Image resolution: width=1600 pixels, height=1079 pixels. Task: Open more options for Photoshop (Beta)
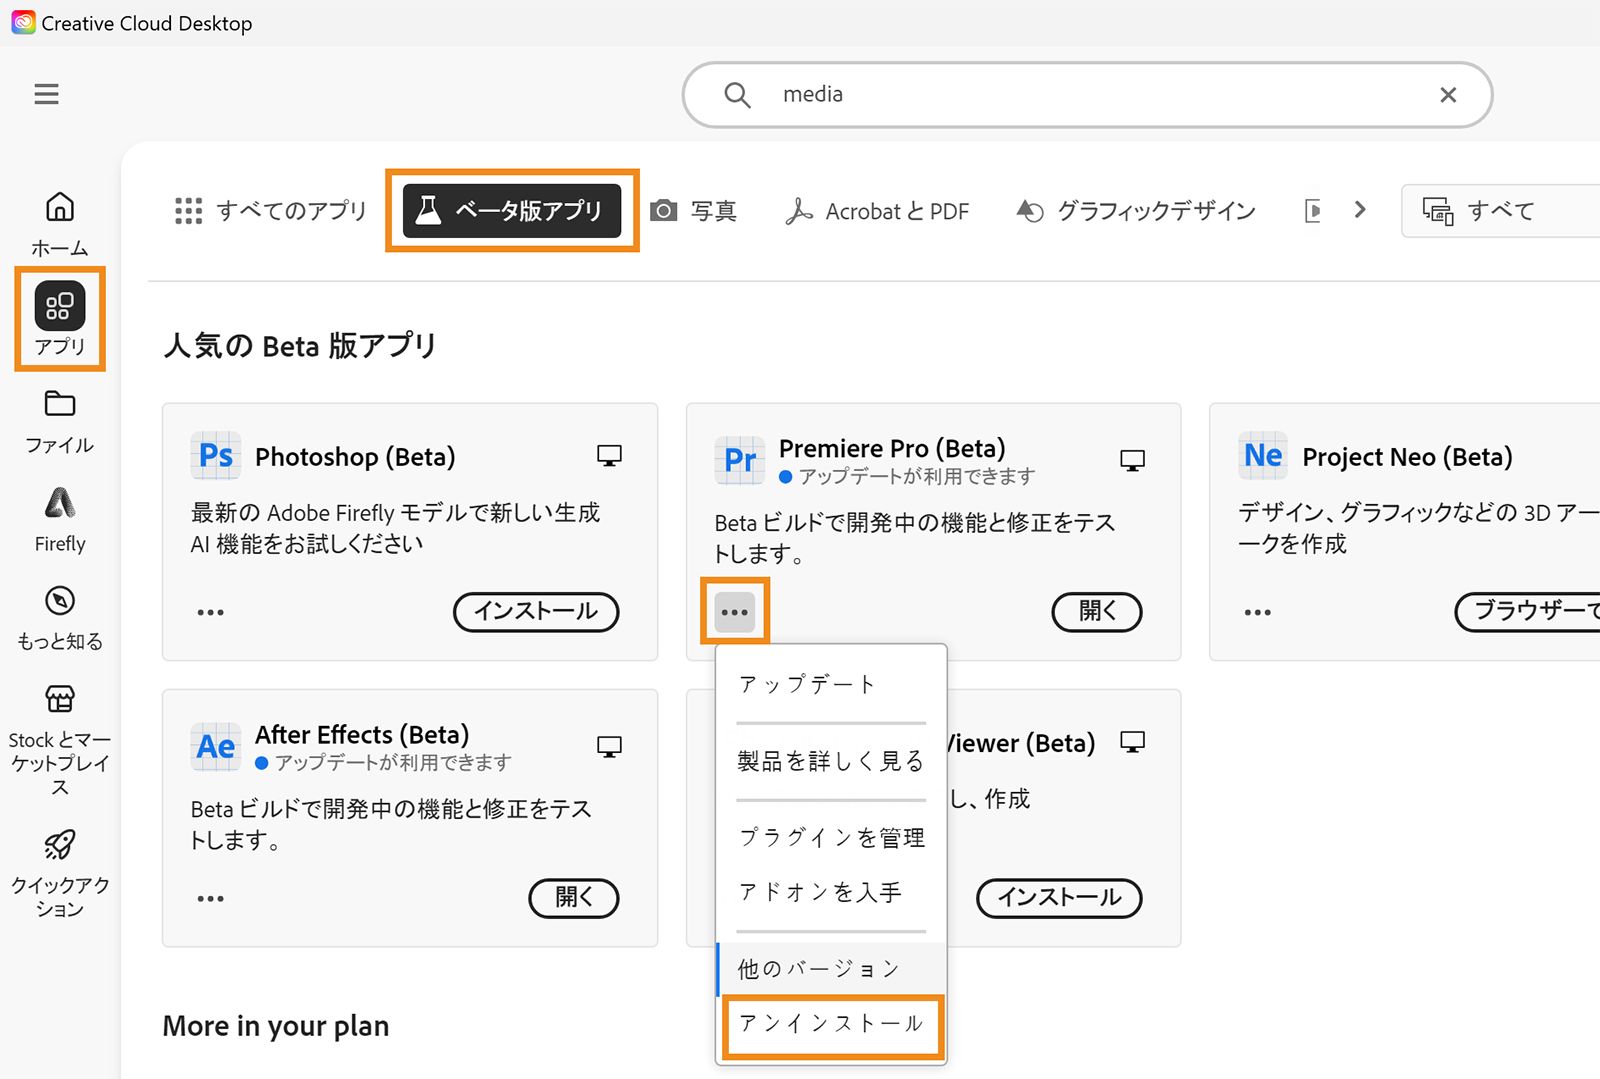(x=210, y=612)
